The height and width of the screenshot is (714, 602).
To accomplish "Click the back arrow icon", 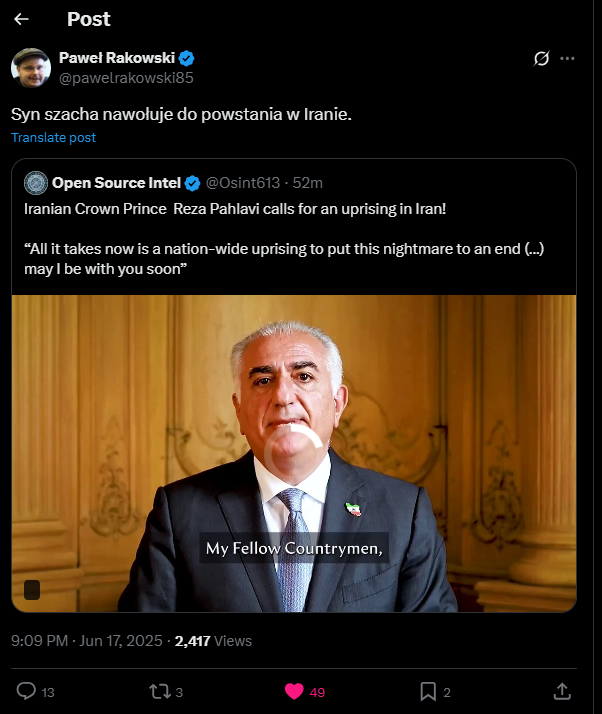I will point(22,19).
